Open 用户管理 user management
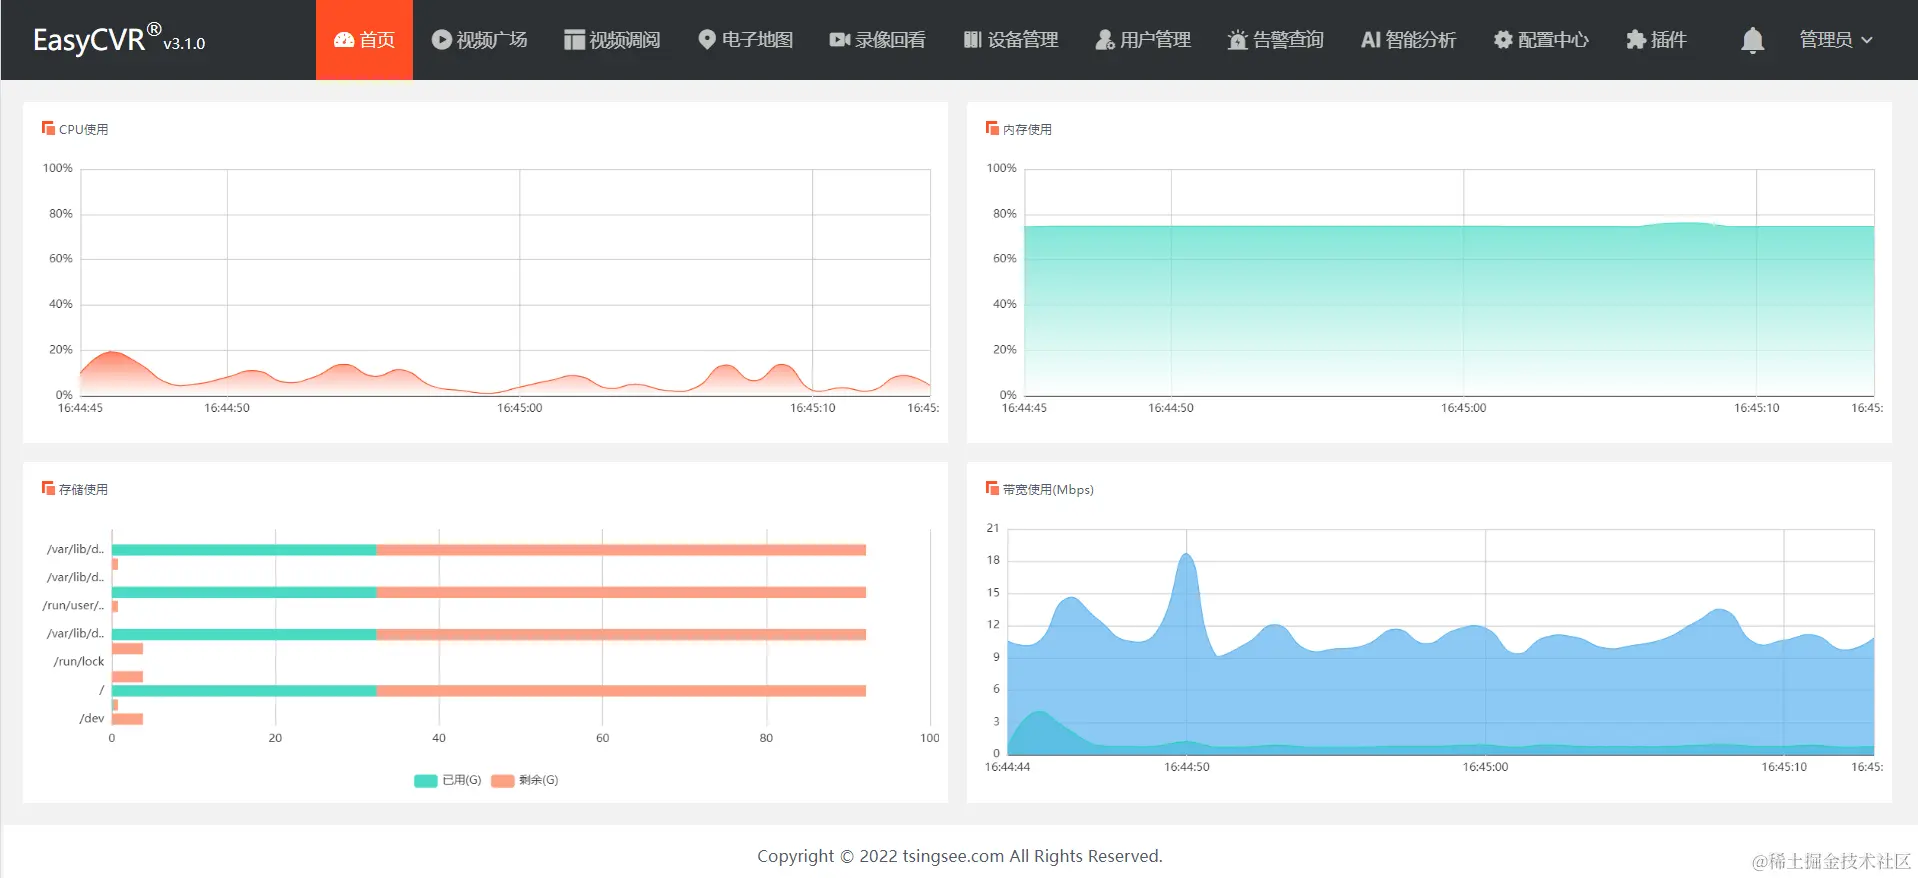Image resolution: width=1918 pixels, height=878 pixels. tap(1143, 40)
